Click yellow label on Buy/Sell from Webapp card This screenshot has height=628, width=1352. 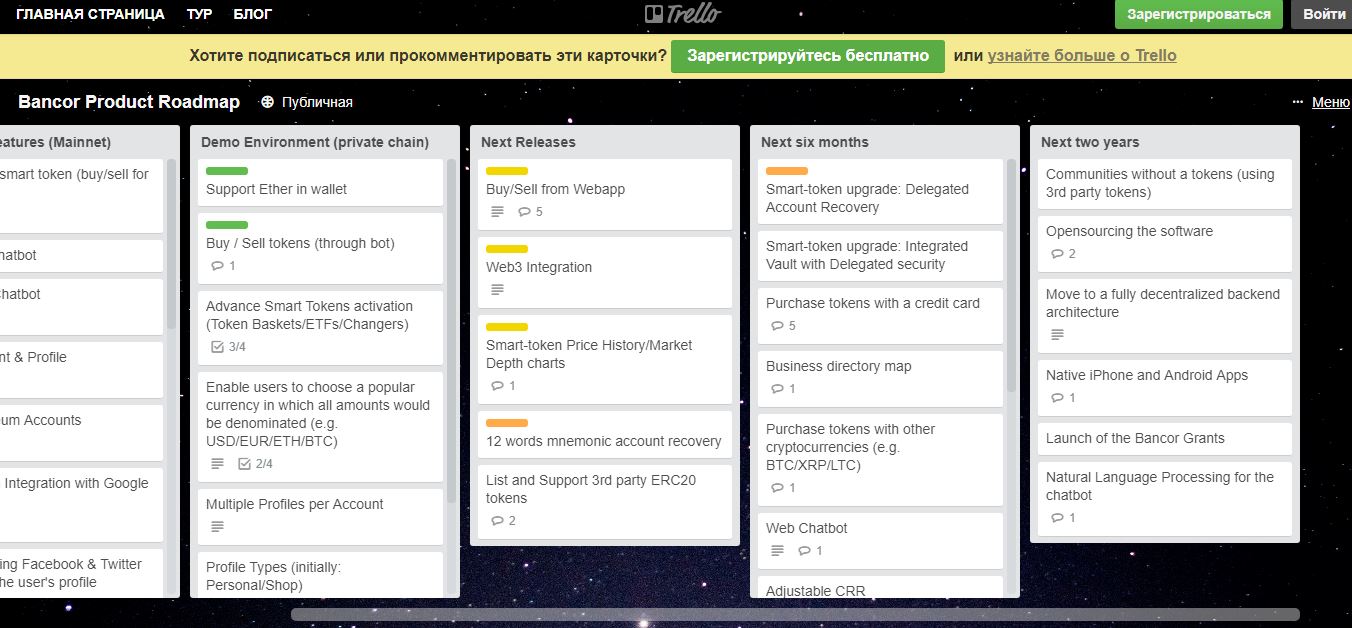(x=507, y=171)
